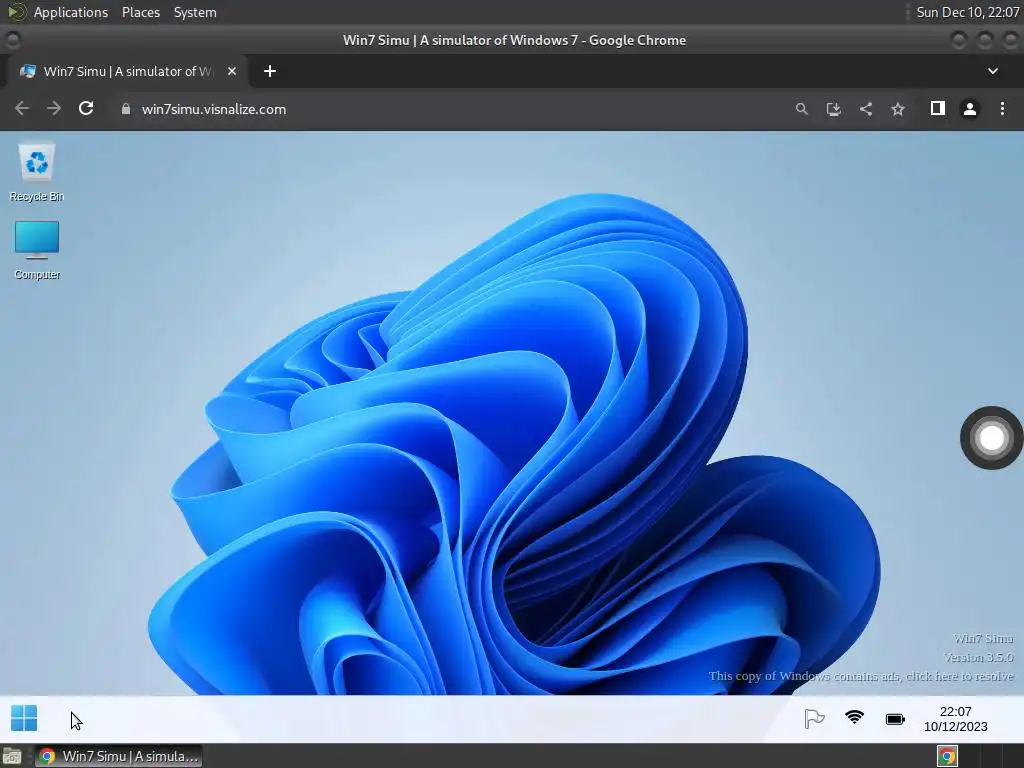Go back in Chrome browser

point(22,108)
